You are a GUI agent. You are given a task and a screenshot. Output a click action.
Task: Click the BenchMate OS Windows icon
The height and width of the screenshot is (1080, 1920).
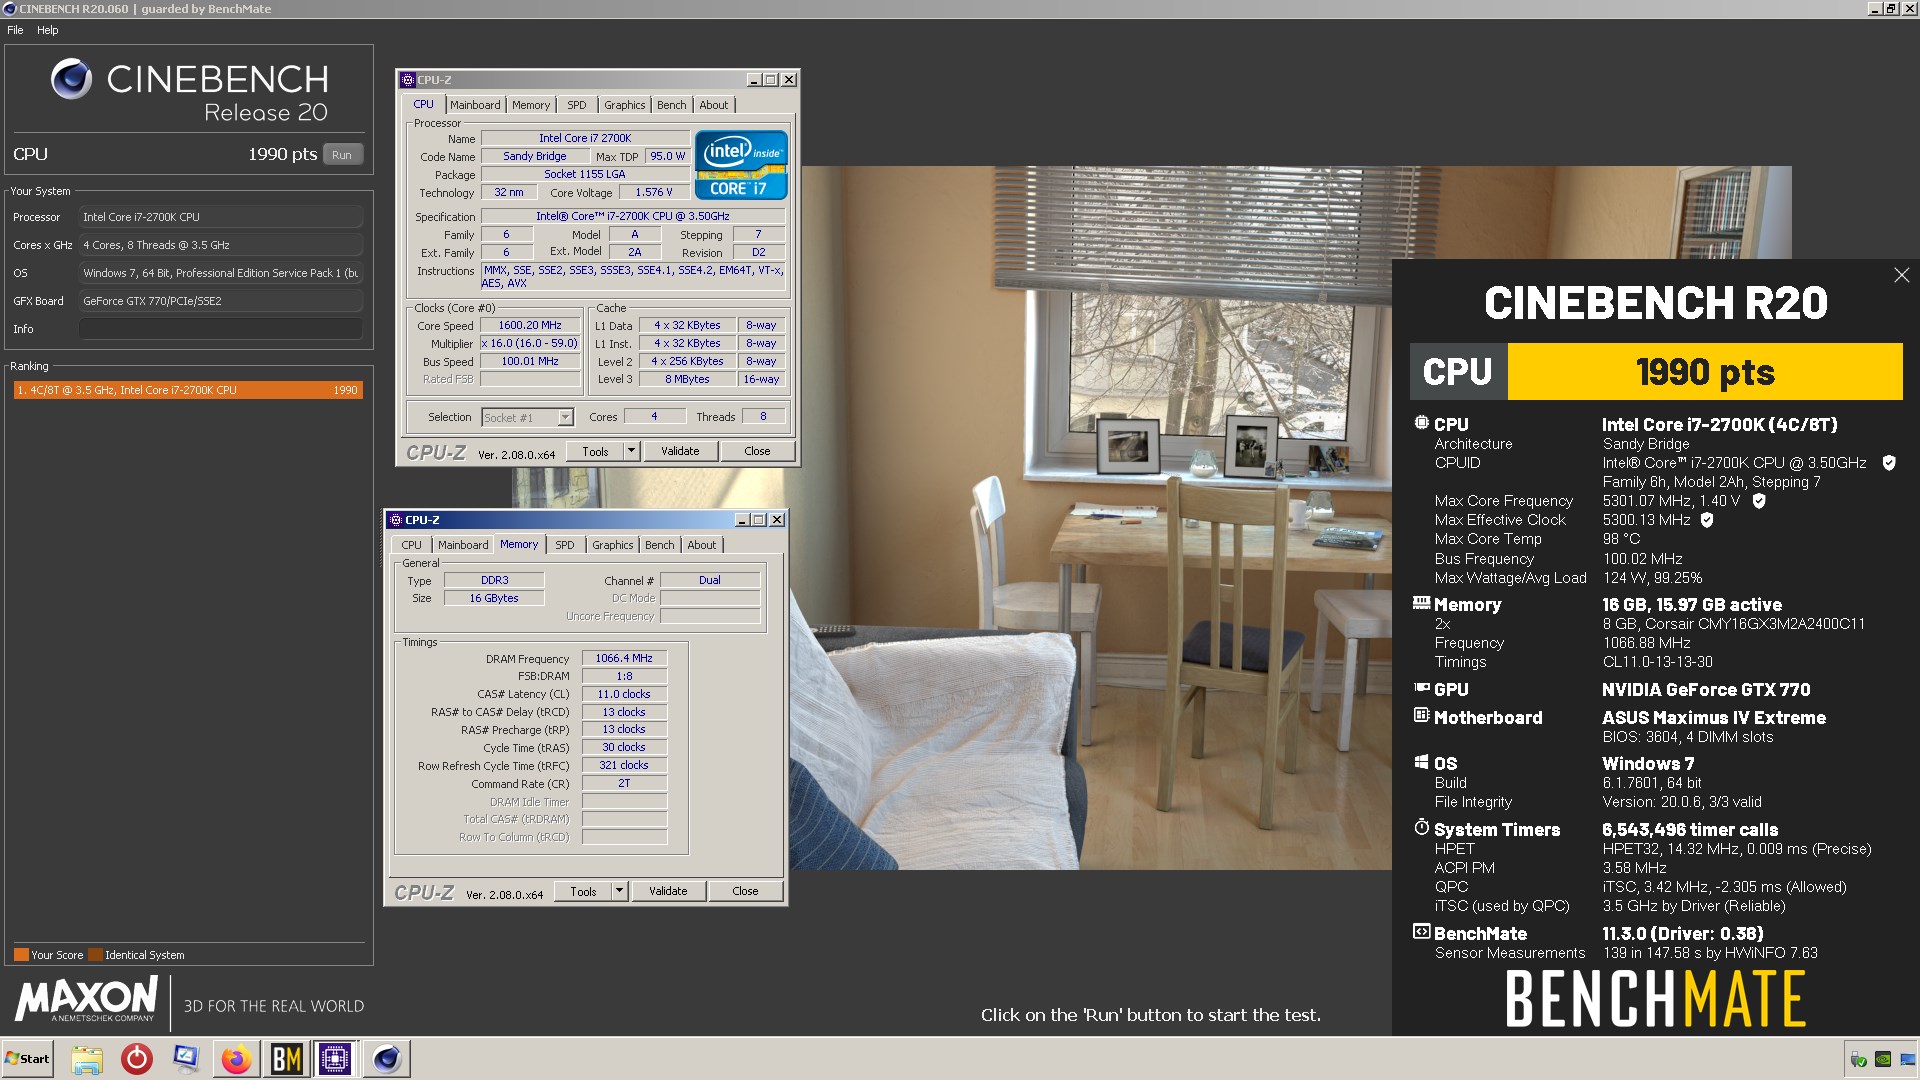[x=1421, y=762]
